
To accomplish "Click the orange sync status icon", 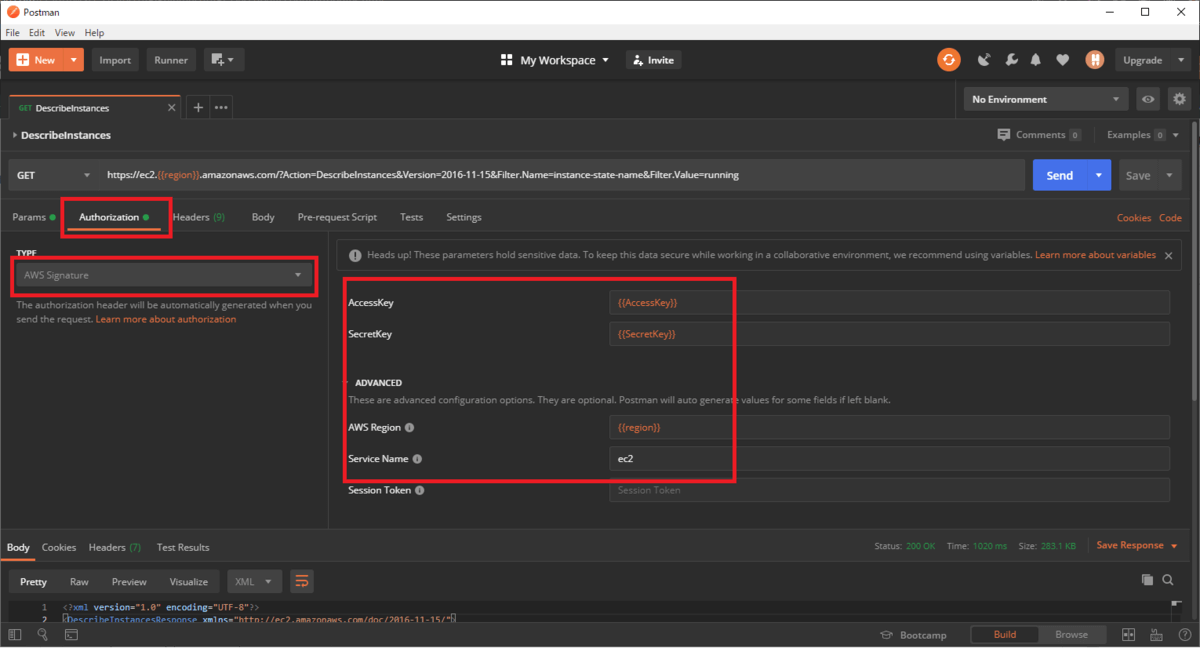I will pos(948,60).
